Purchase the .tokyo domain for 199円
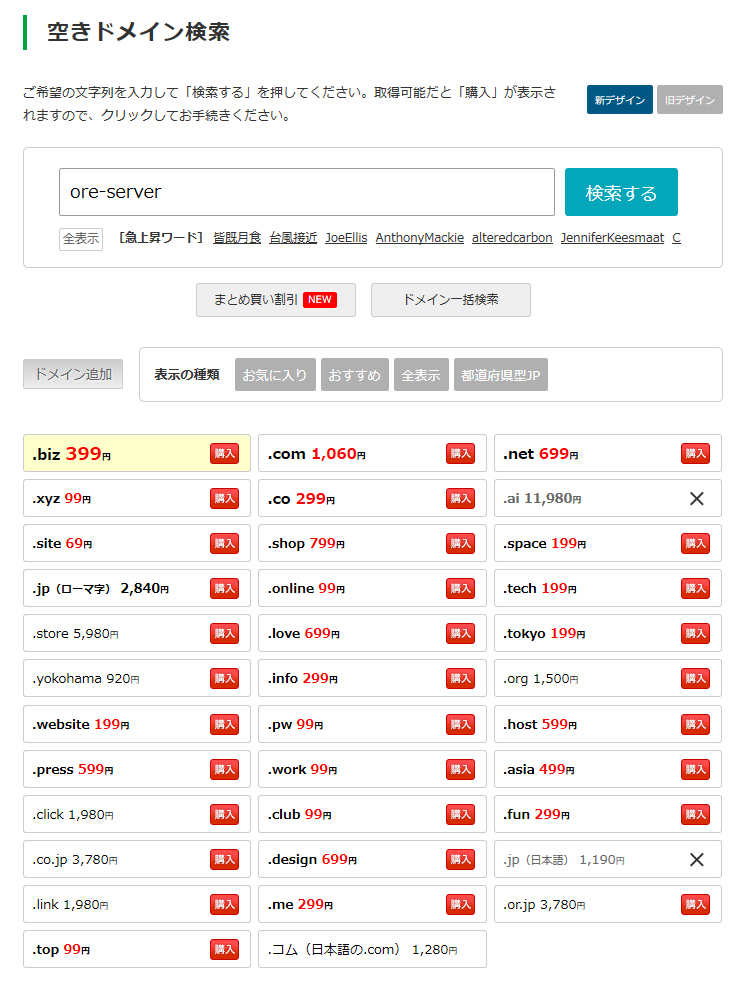The width and height of the screenshot is (740, 1000). (695, 633)
